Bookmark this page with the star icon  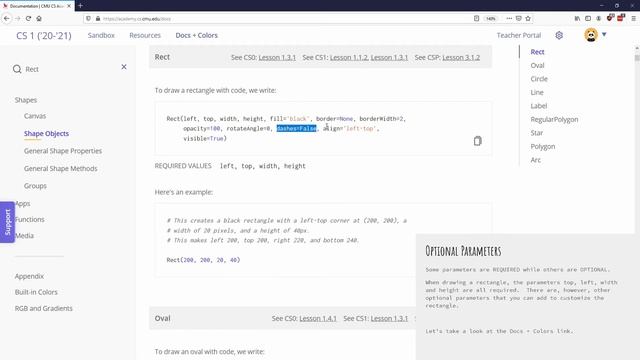[x=528, y=18]
